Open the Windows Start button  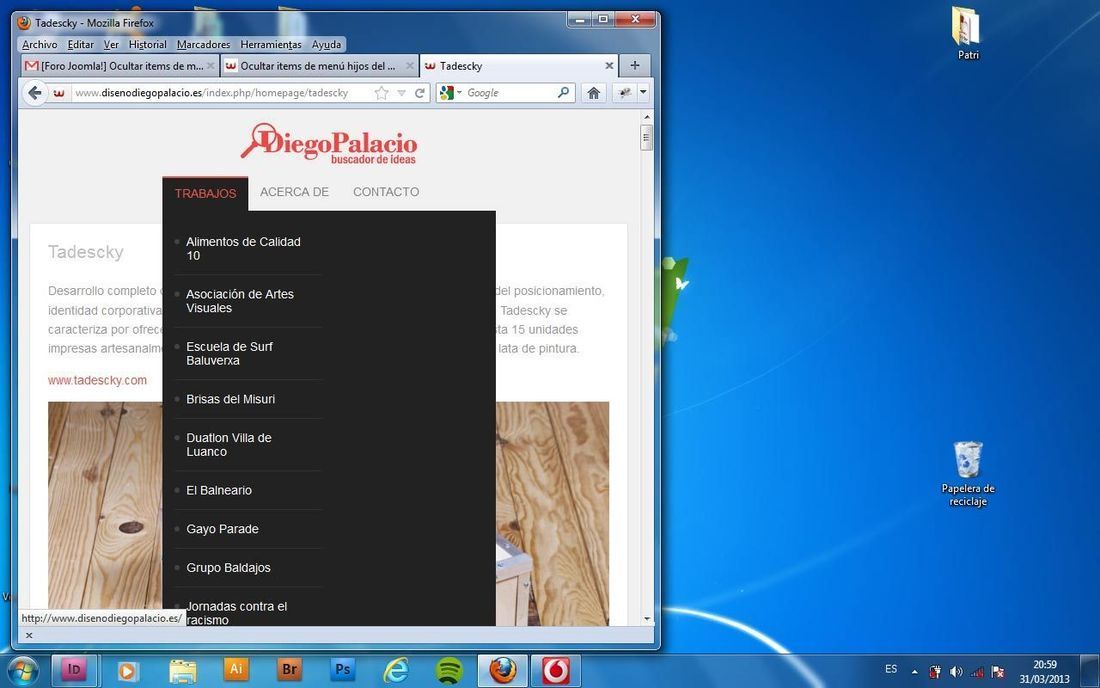(22, 671)
